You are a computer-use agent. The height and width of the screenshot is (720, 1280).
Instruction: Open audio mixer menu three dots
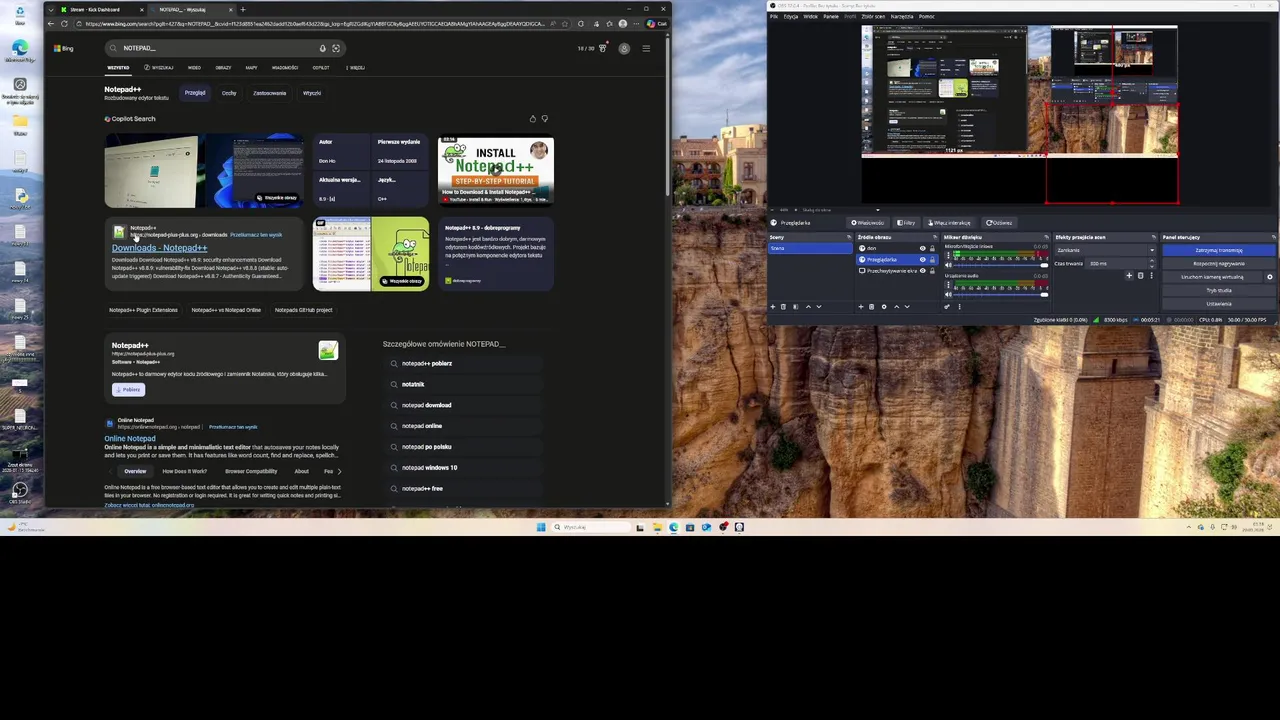click(960, 307)
